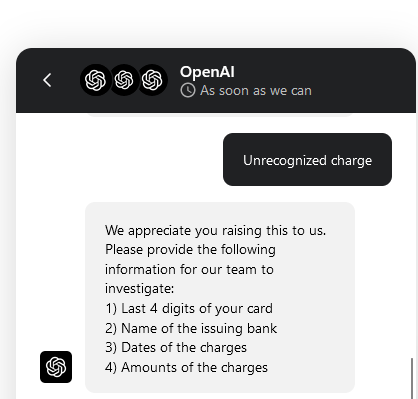The width and height of the screenshot is (418, 399).
Task: Click the middle OpenAI avatar in header
Action: (x=124, y=80)
